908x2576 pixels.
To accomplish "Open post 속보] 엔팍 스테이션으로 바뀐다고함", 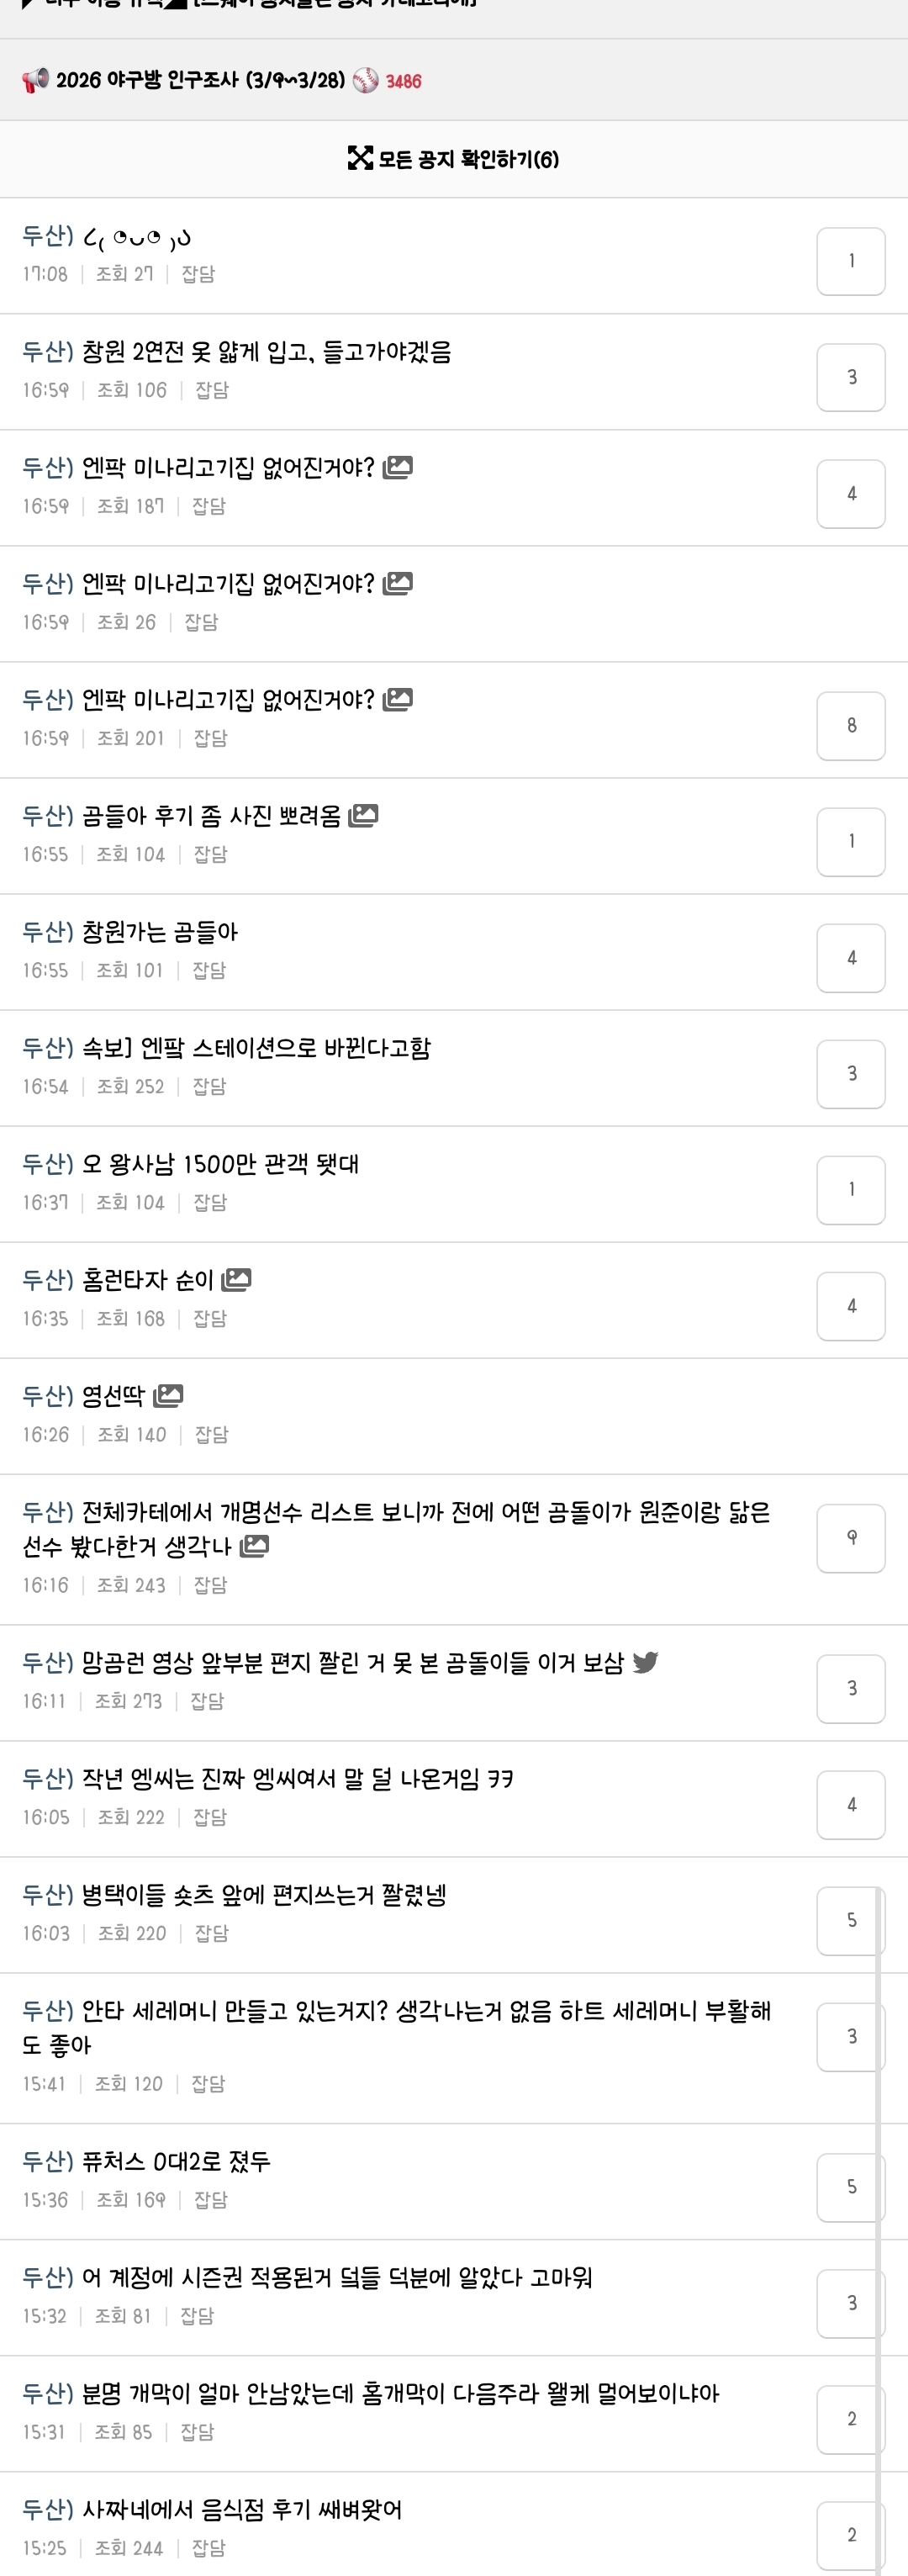I will click(x=256, y=1048).
